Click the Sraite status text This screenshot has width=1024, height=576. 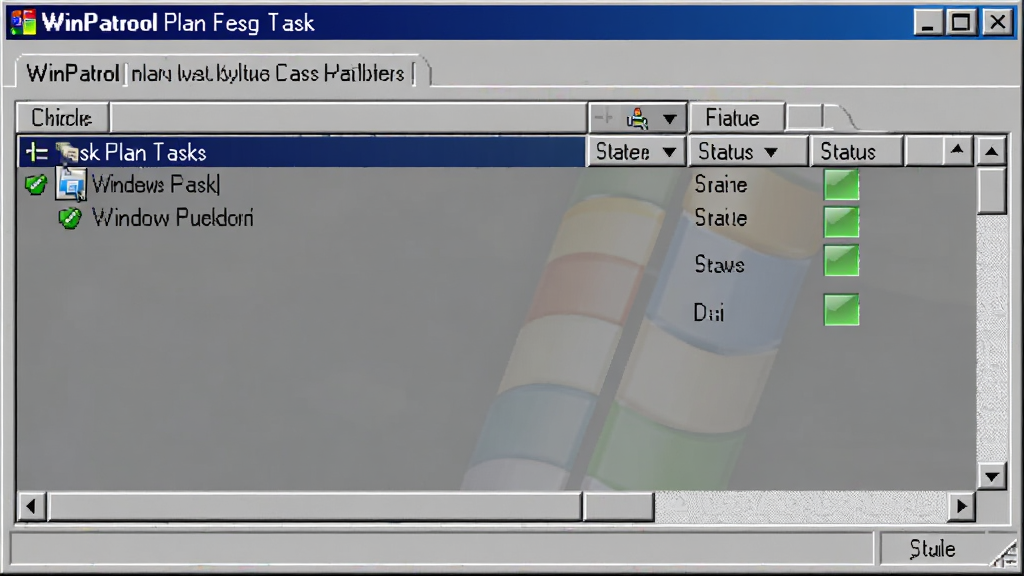click(x=720, y=218)
